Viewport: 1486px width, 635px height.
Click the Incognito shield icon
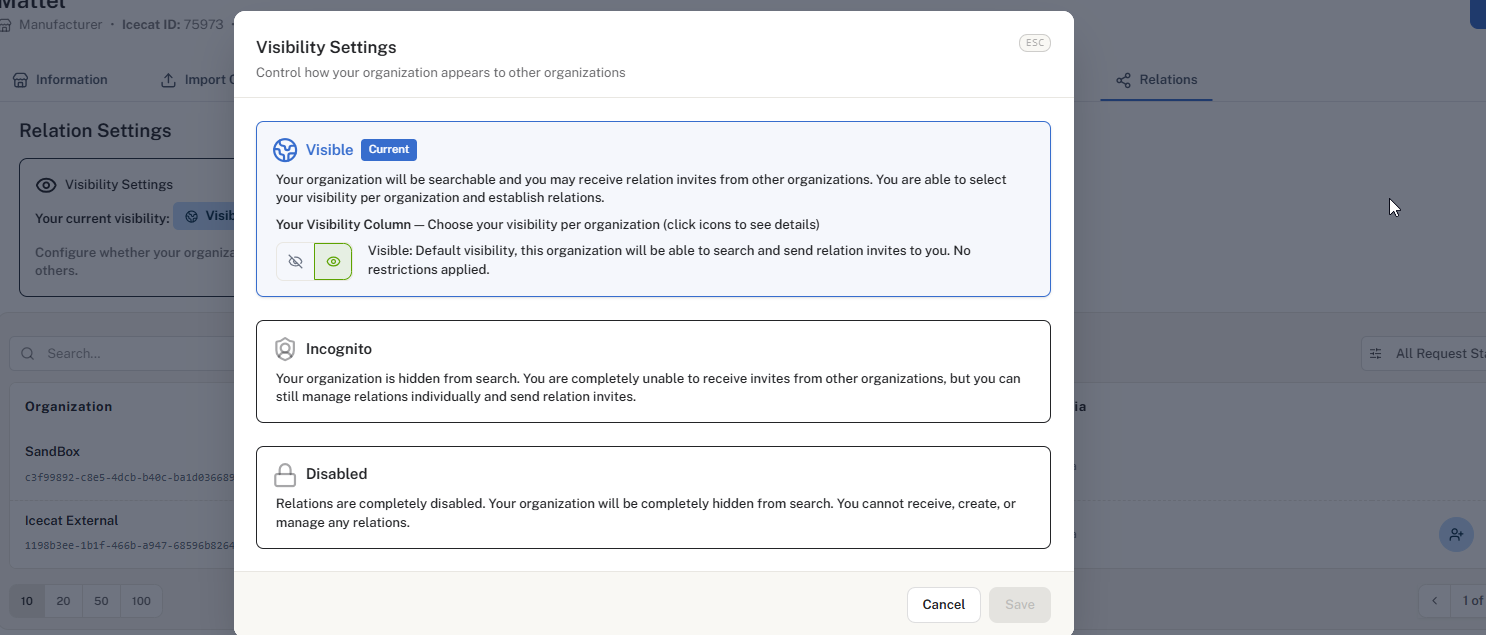[x=285, y=349]
